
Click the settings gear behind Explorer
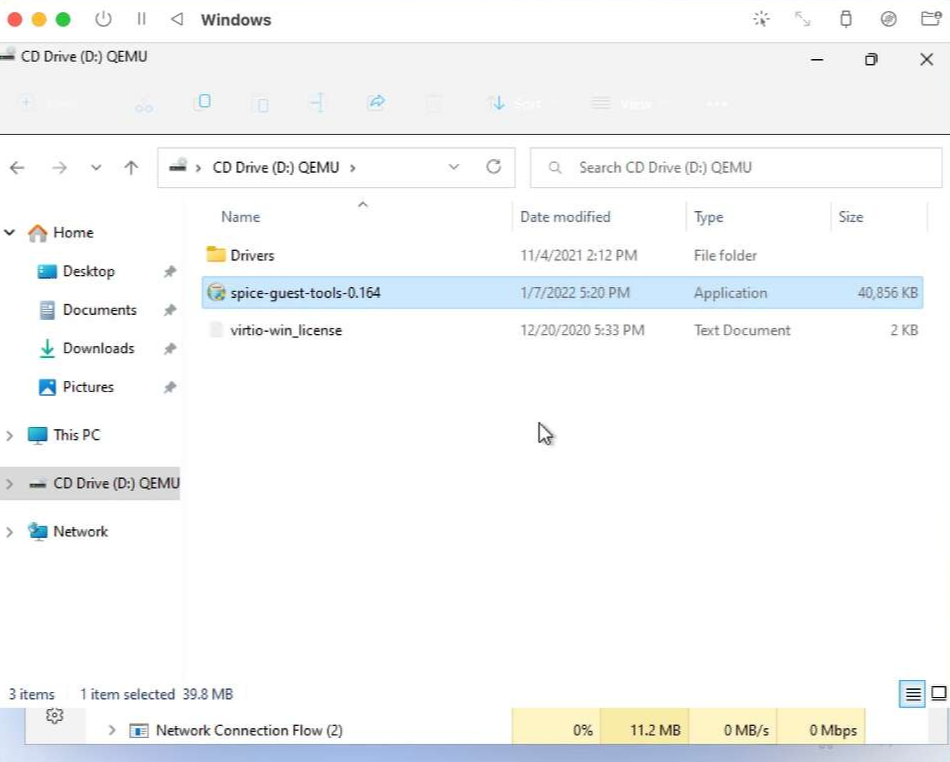pos(55,715)
